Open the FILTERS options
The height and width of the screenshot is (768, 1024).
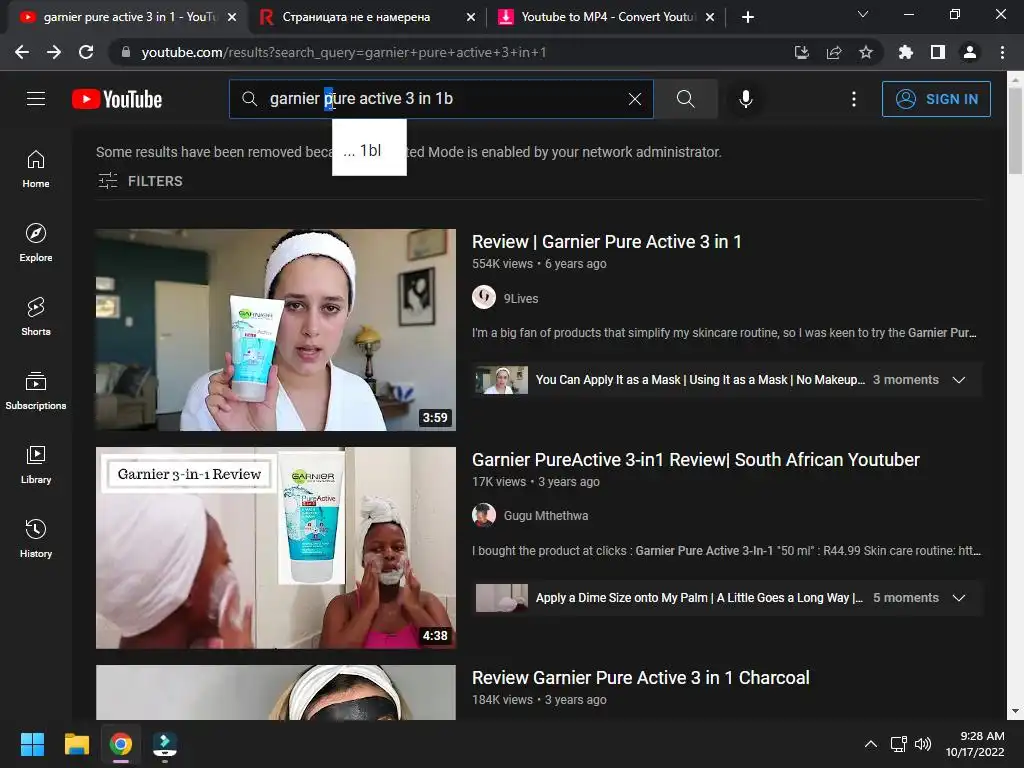click(140, 181)
